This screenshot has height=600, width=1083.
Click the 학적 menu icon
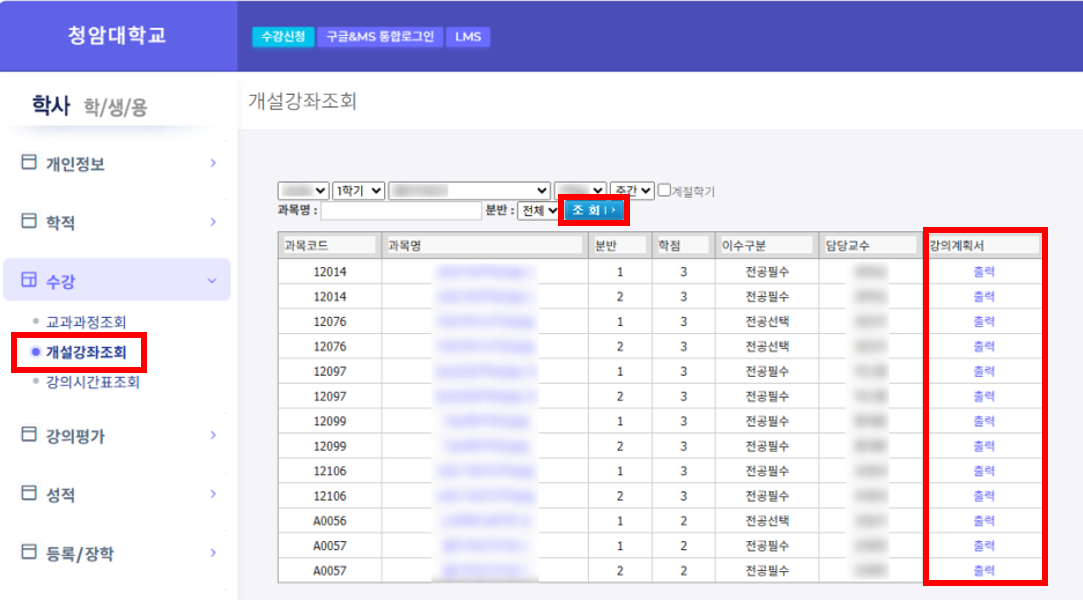coord(28,221)
